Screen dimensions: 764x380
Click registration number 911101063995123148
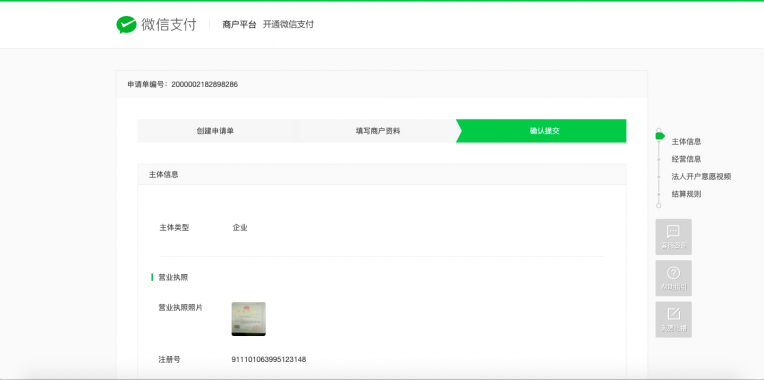[x=268, y=360]
